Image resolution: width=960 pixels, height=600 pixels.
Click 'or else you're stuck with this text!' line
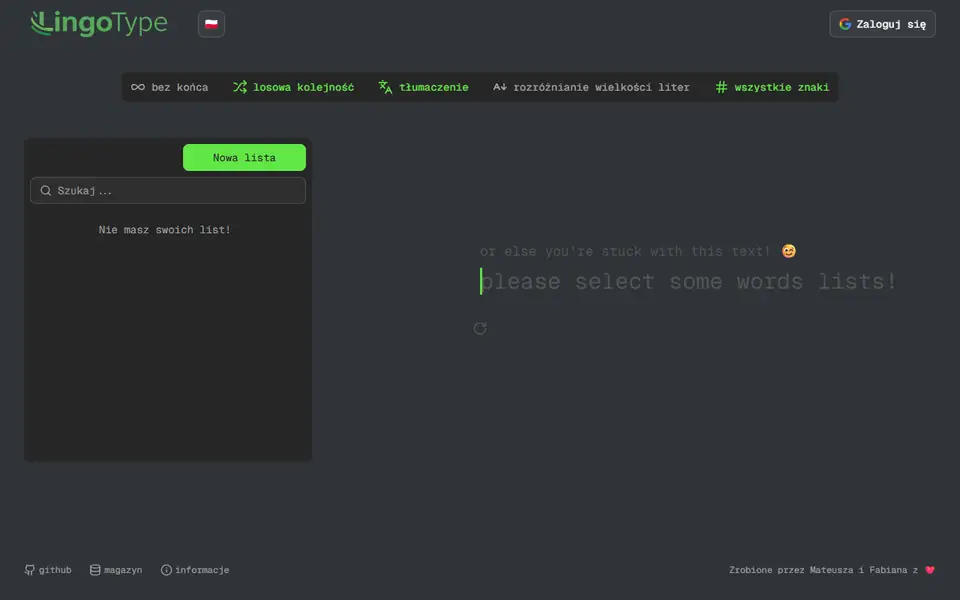[x=625, y=251]
